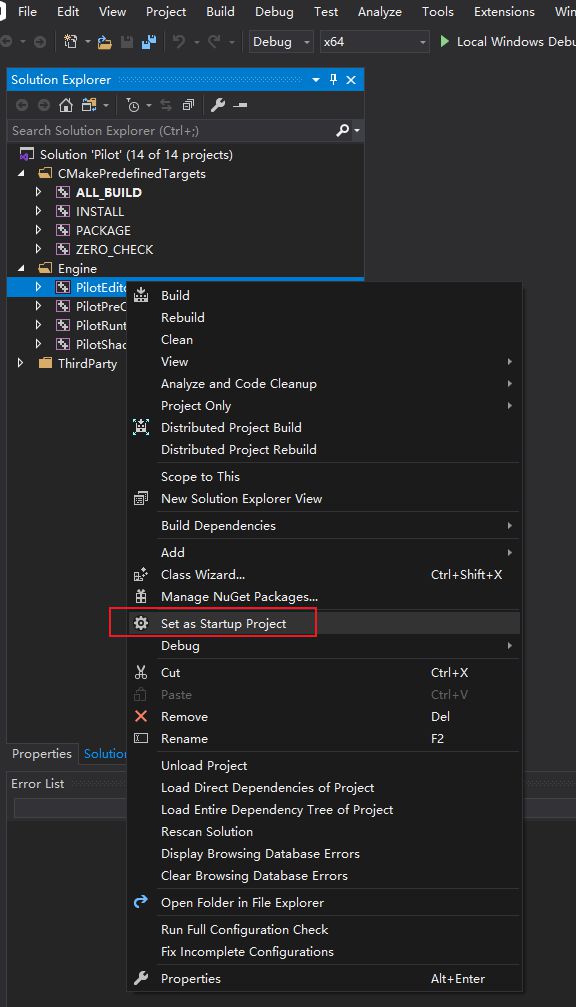The image size is (576, 1007).
Task: Switch to the Properties tab
Action: click(x=42, y=753)
